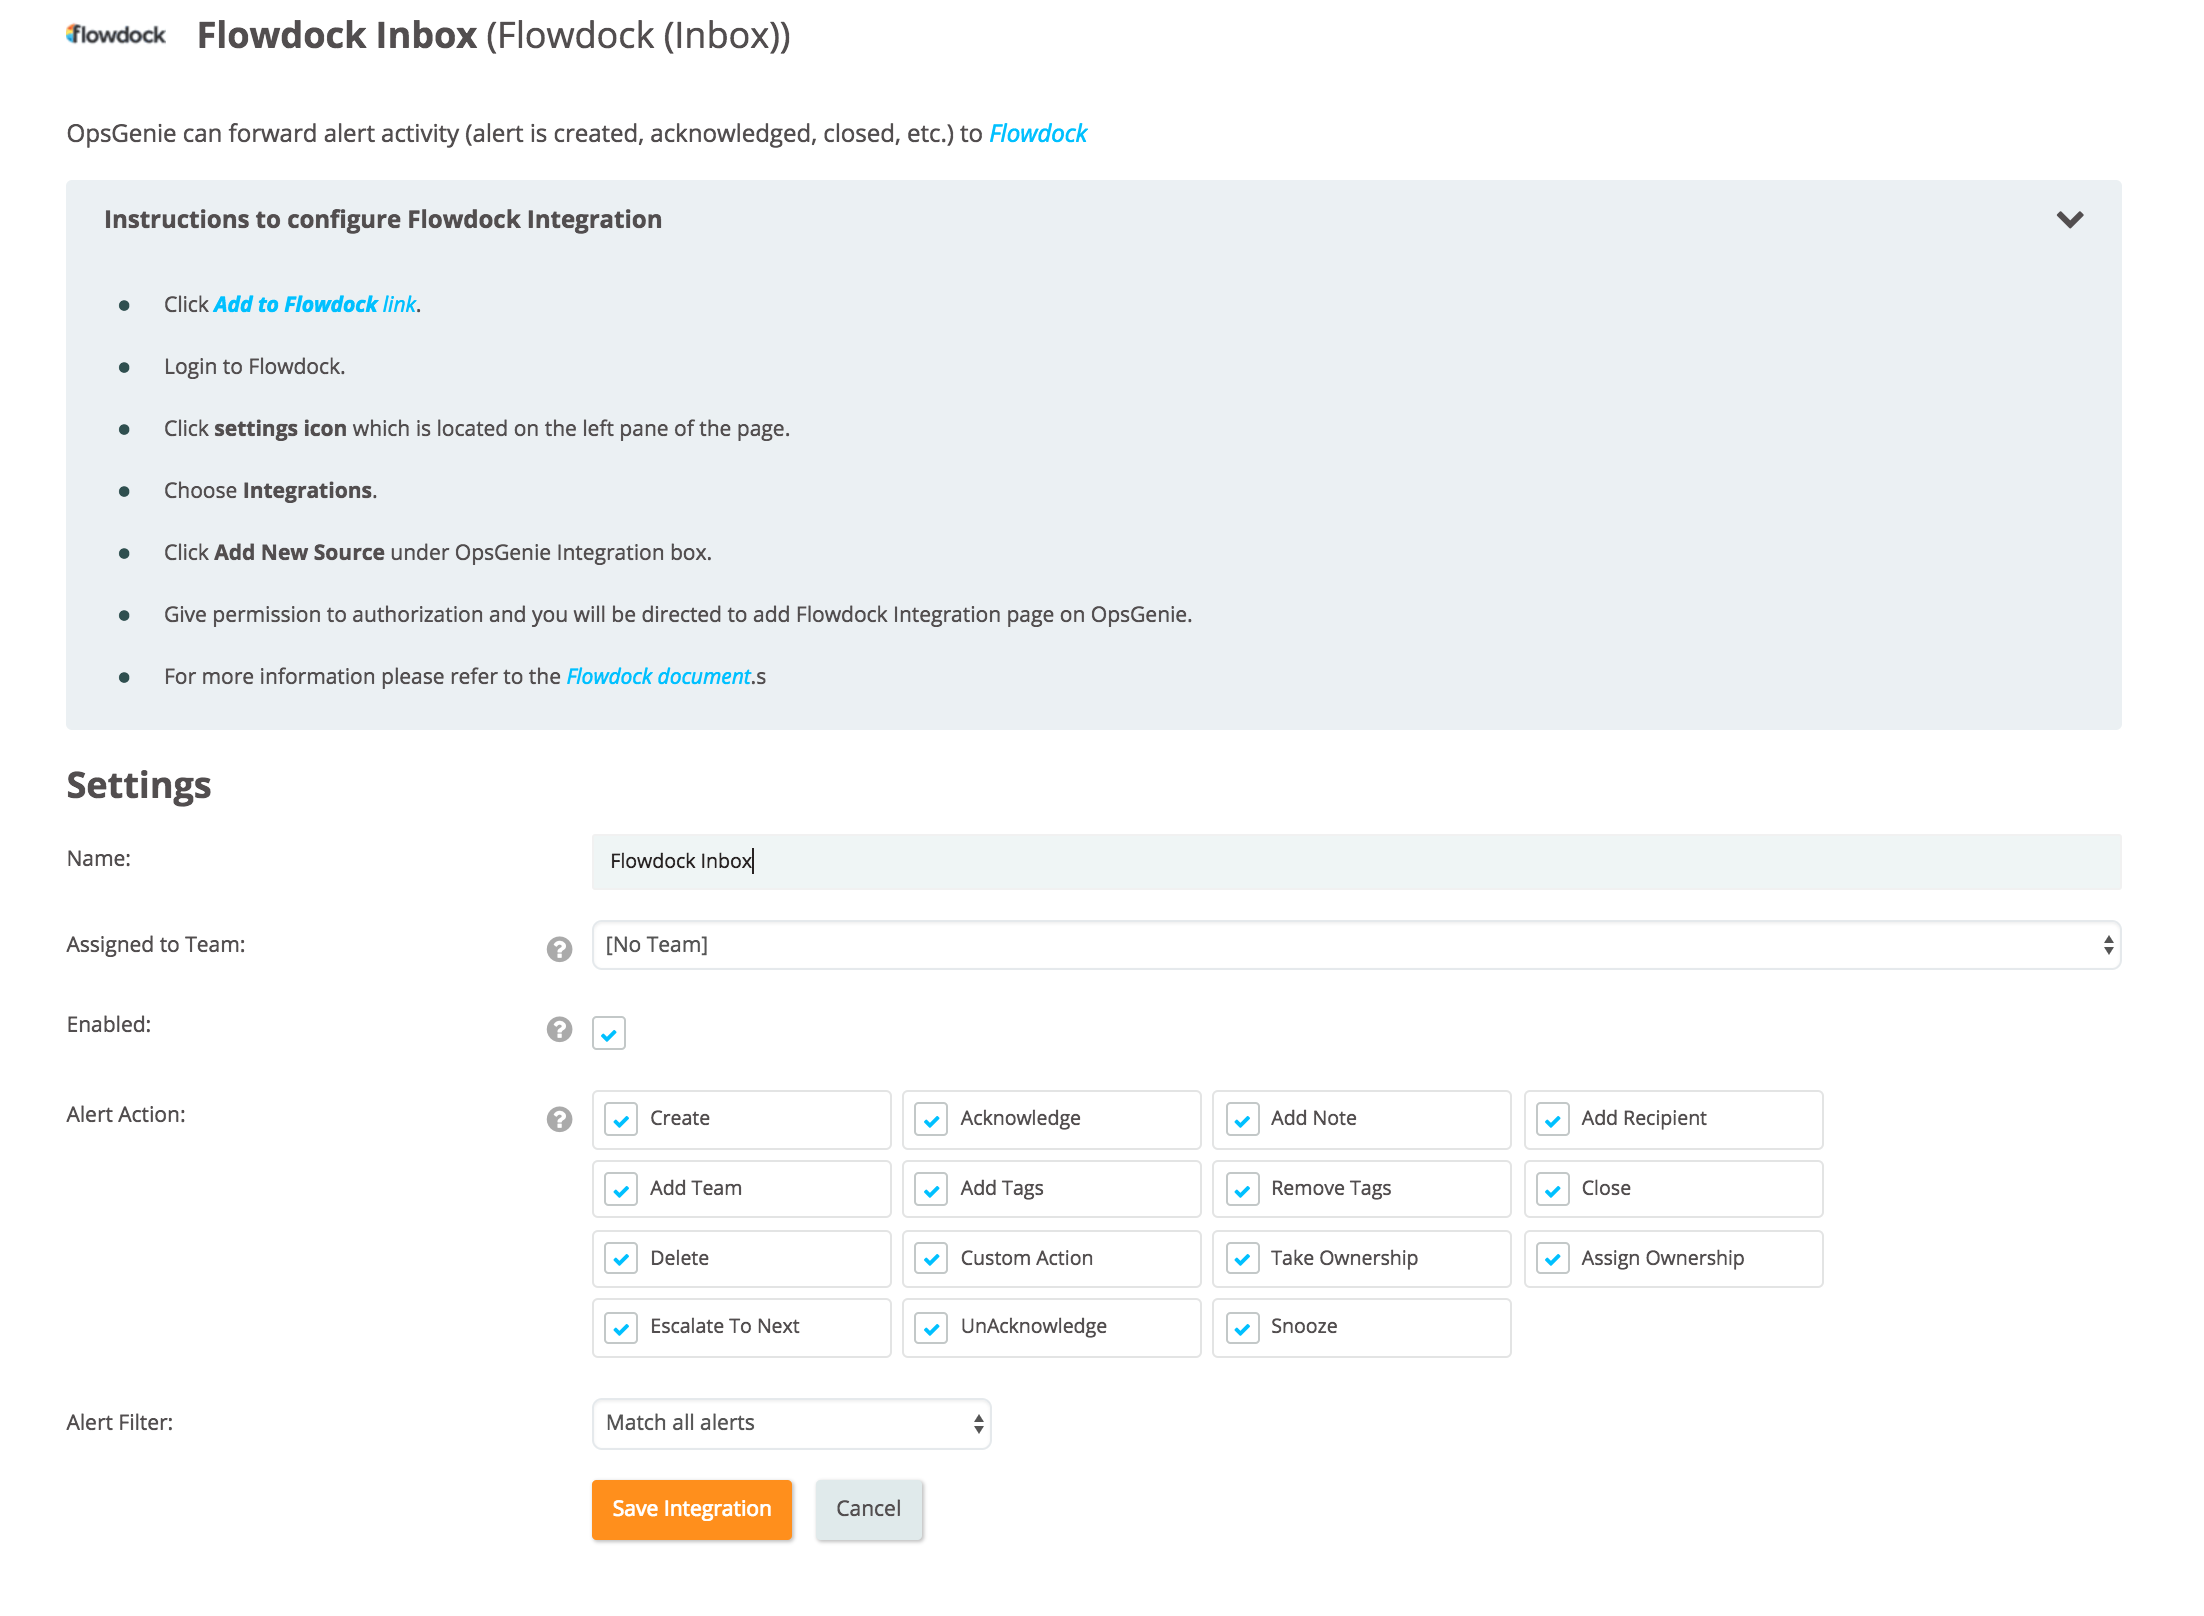Image resolution: width=2204 pixels, height=1616 pixels.
Task: Toggle the Create alert action checkbox
Action: [x=621, y=1120]
